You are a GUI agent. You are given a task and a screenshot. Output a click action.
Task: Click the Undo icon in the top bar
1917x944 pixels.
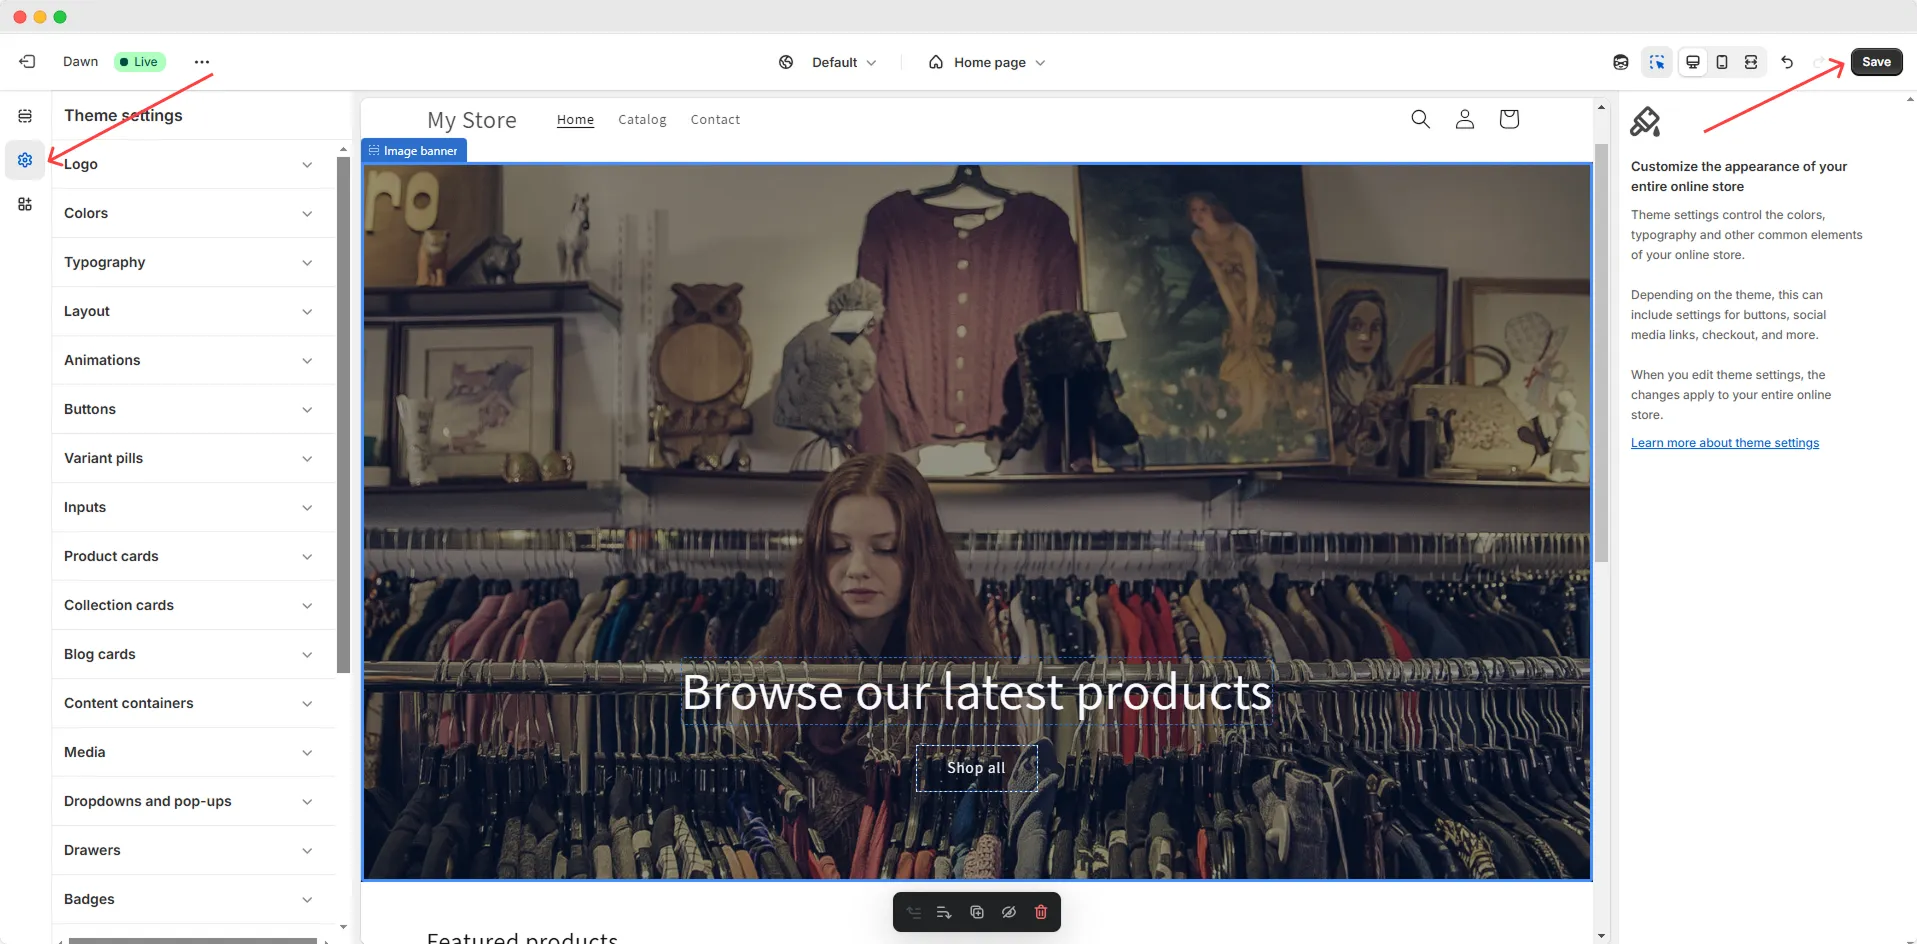tap(1787, 61)
